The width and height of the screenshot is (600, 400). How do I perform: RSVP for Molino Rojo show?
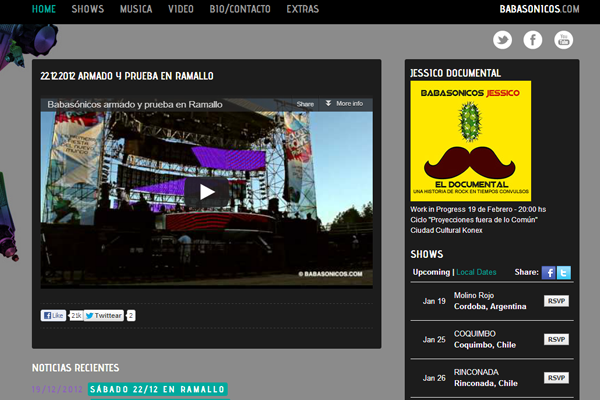pyautogui.click(x=556, y=301)
